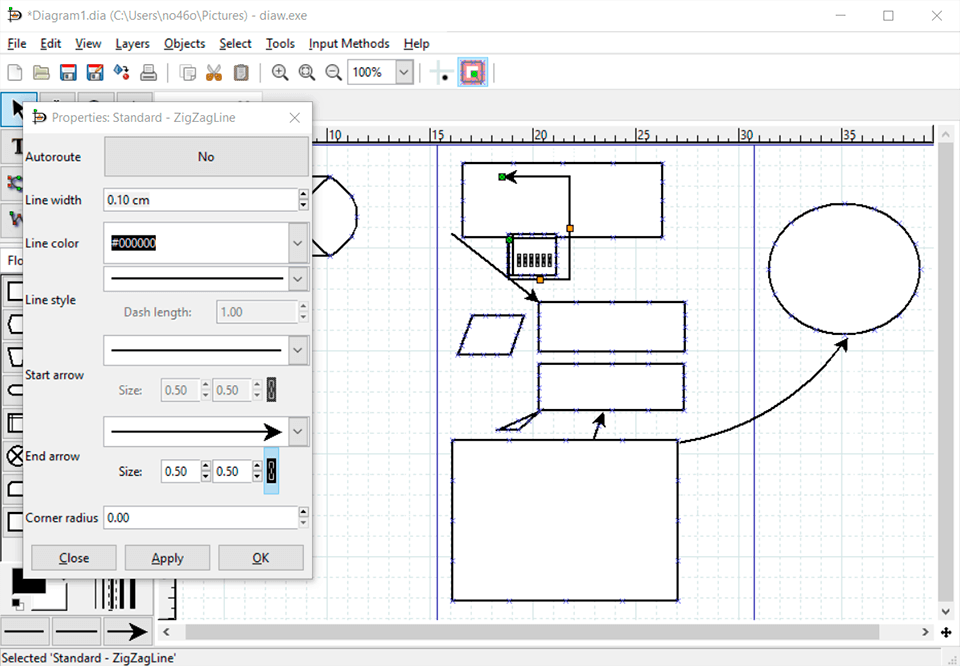Toggle object snapping in toolbar
Viewport: 960px width, 666px height.
(472, 72)
